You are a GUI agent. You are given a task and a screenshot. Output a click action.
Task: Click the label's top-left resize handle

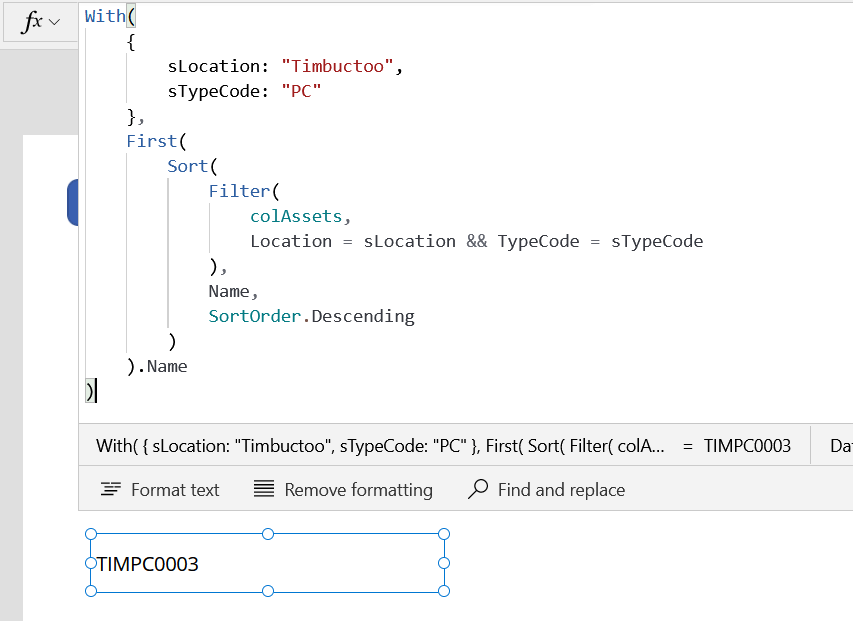(91, 534)
